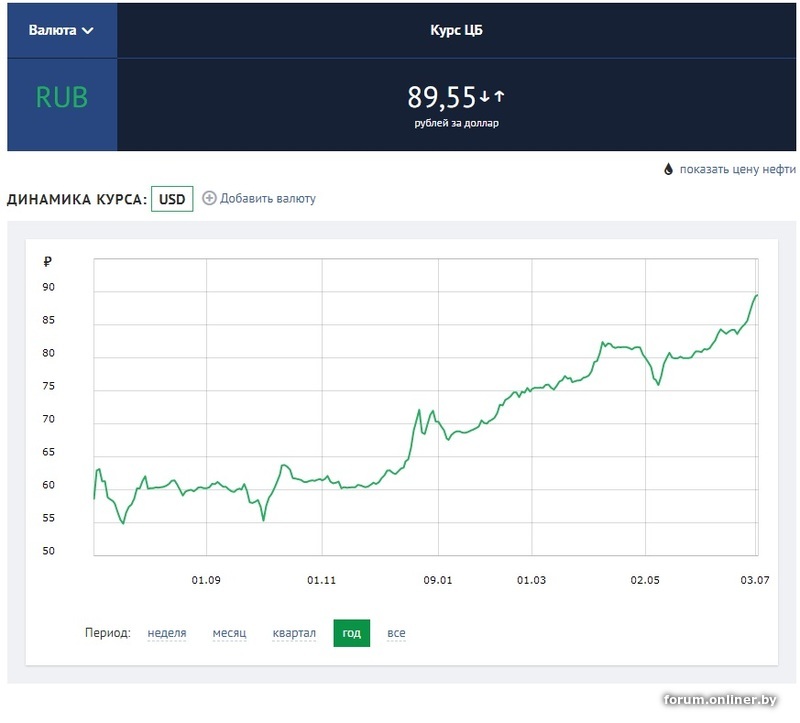Screen dimensions: 800x723
Task: Show the full history with "все"
Action: point(396,633)
